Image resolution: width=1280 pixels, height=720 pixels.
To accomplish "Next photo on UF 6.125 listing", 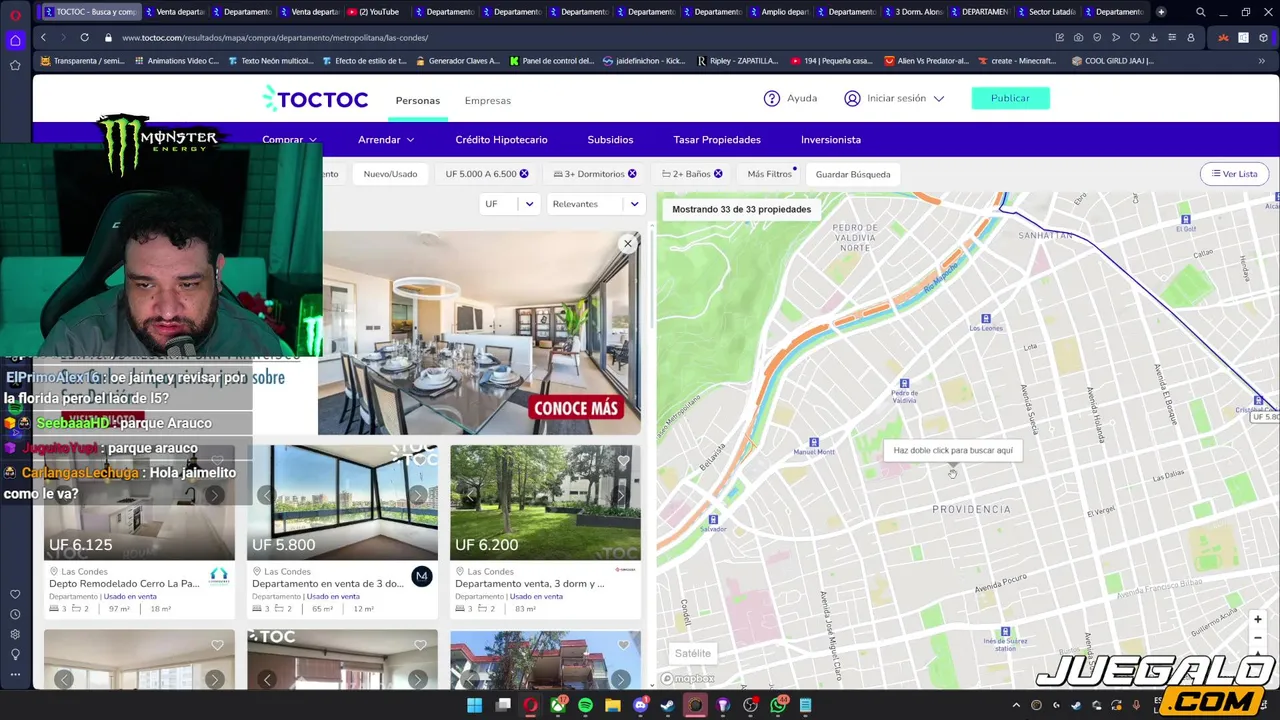I will point(214,495).
